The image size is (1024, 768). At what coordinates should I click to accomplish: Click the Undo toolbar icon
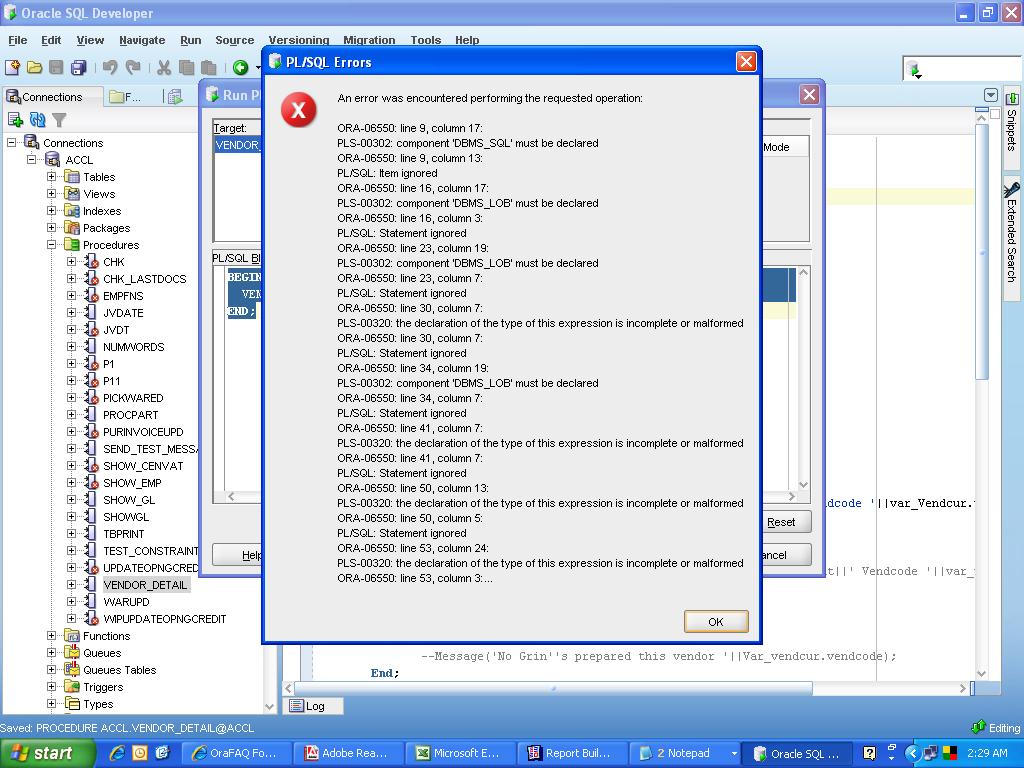pos(110,67)
